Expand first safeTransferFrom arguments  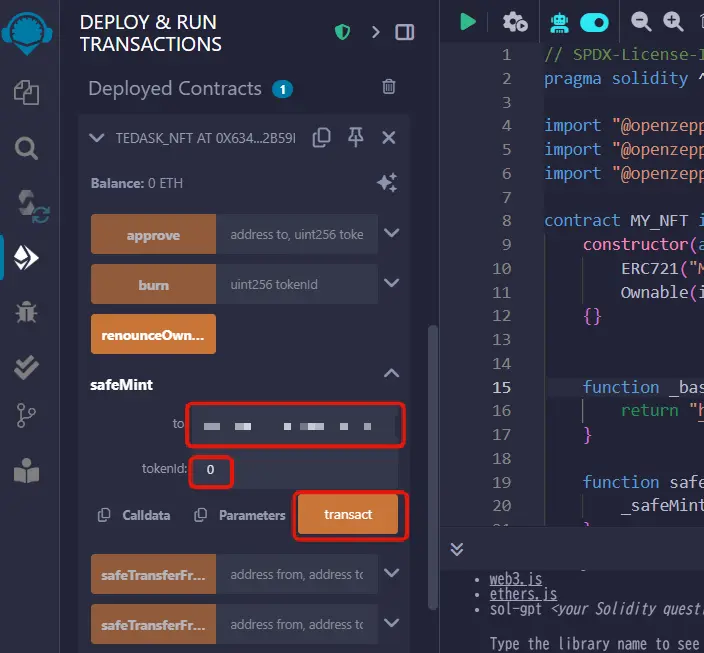click(x=392, y=573)
